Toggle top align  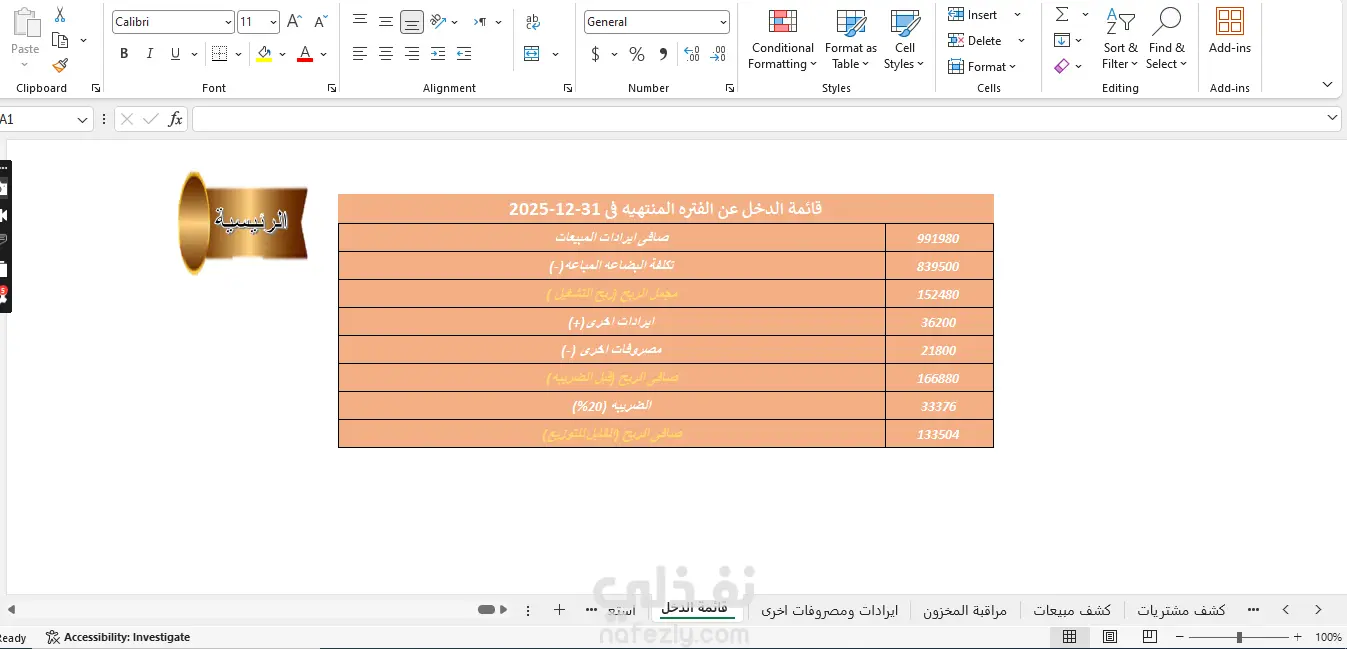(x=360, y=21)
